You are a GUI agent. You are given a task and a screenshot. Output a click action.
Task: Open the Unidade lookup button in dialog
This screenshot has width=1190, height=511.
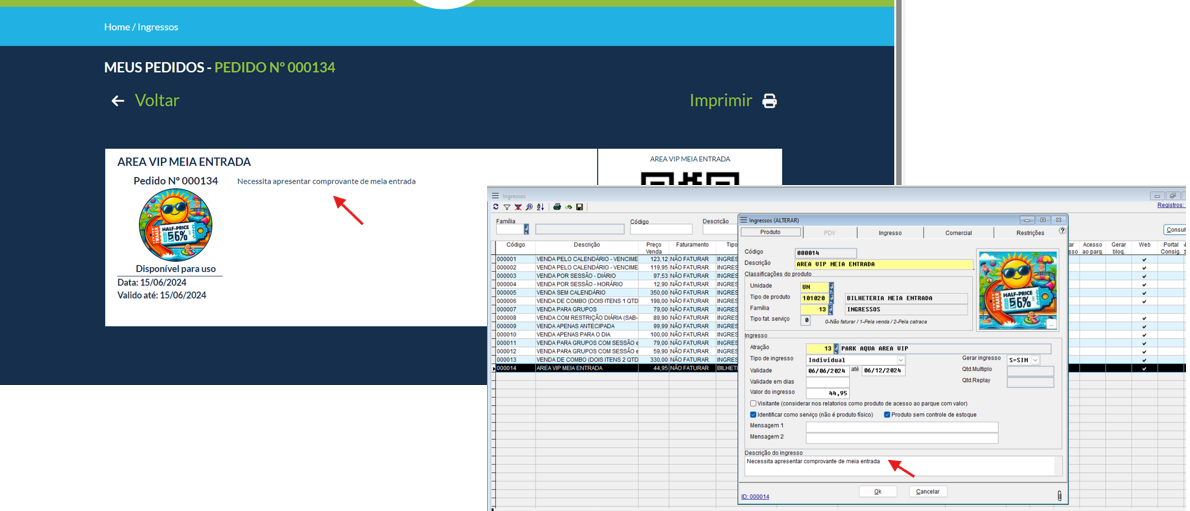(832, 286)
